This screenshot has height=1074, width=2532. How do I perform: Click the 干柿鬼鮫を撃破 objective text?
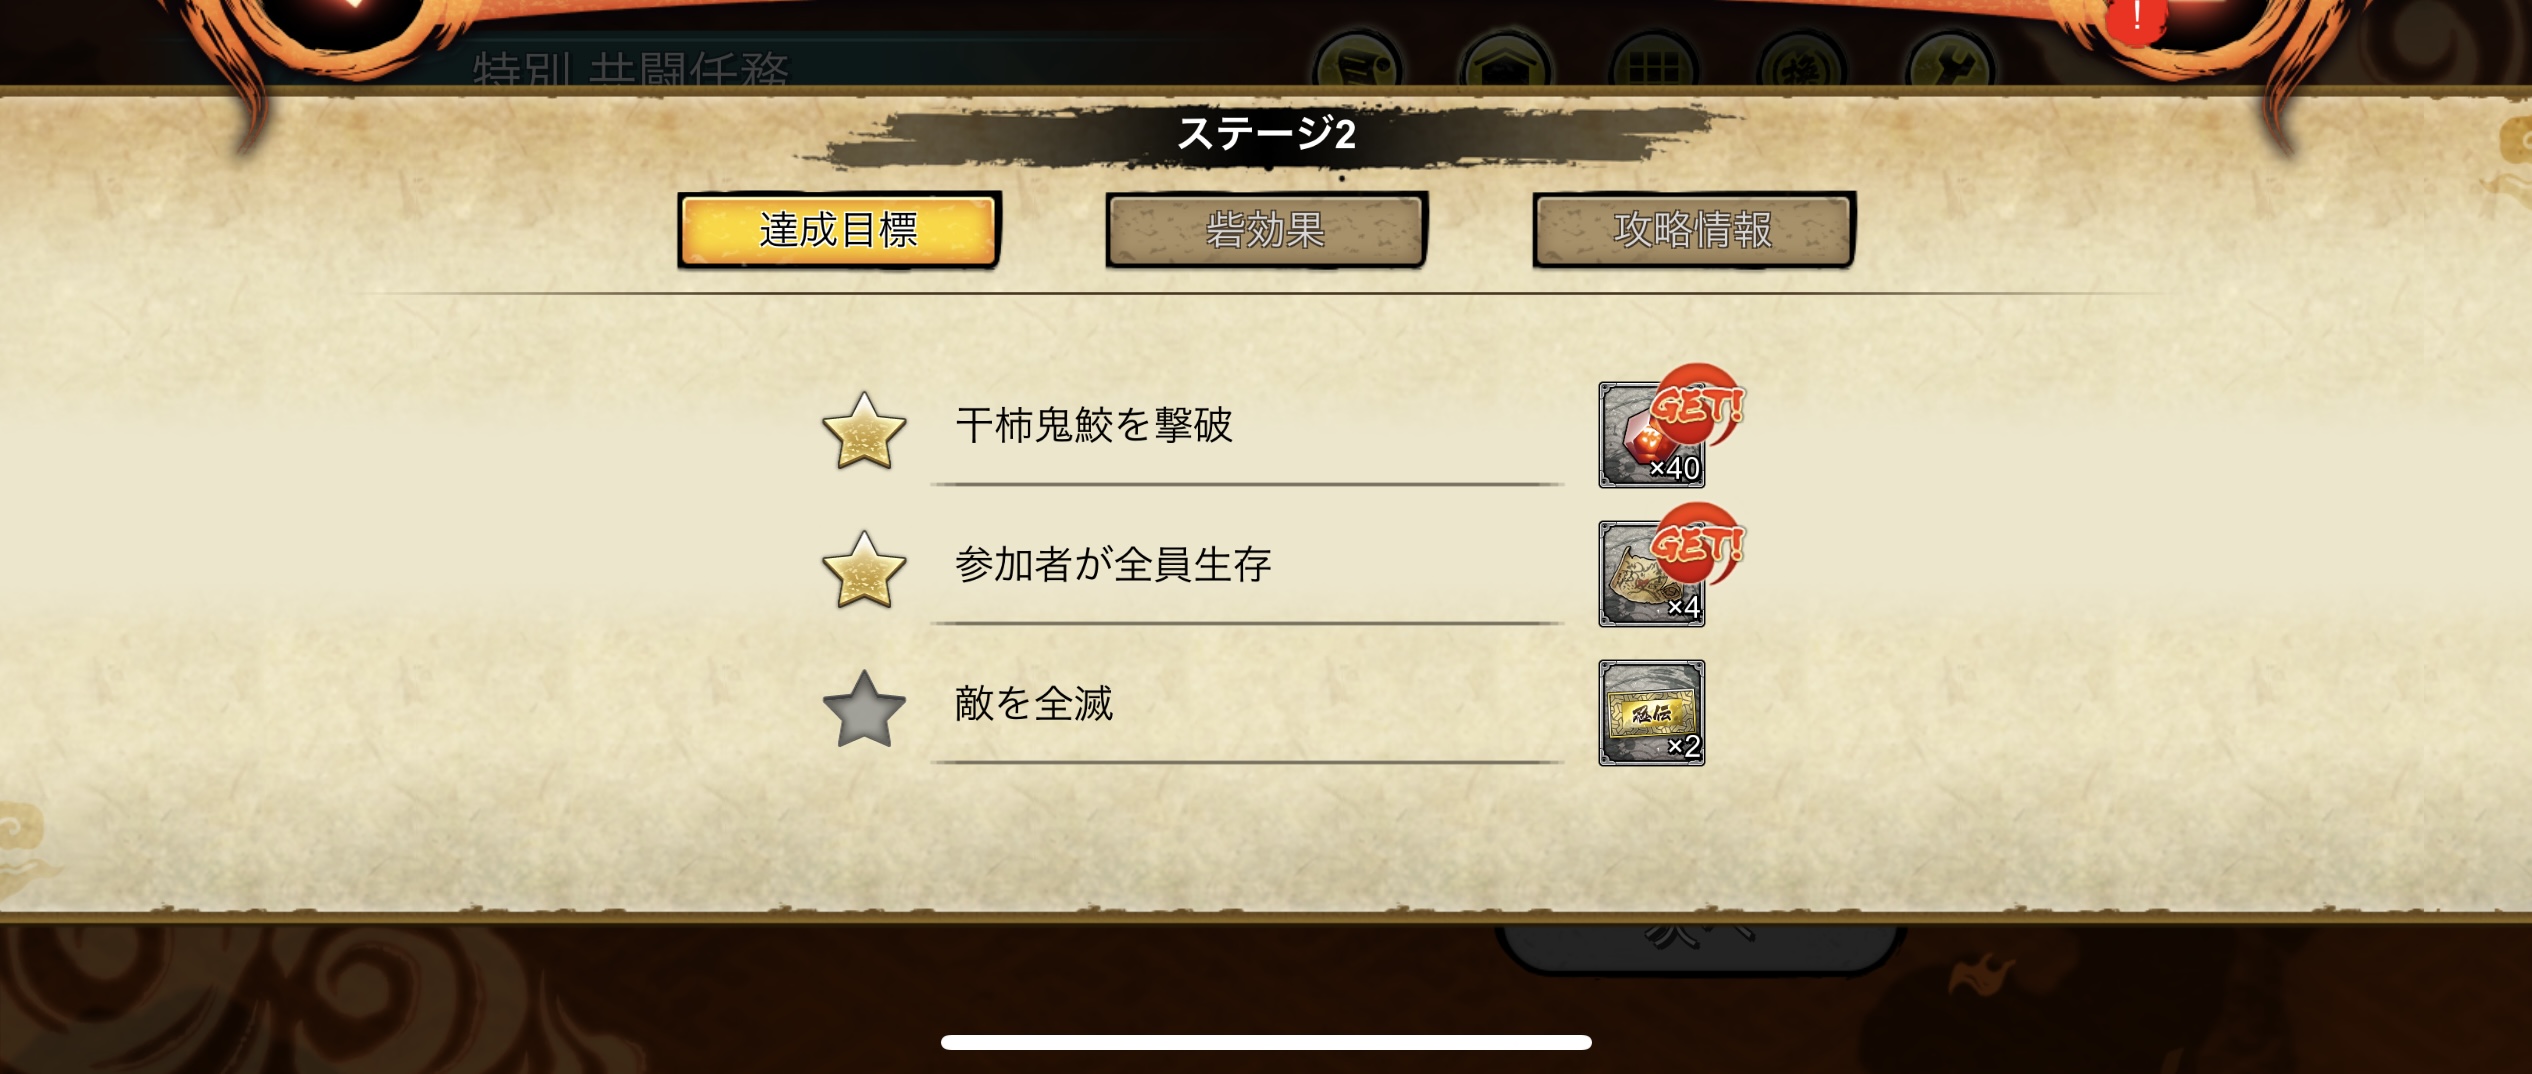coord(1094,425)
